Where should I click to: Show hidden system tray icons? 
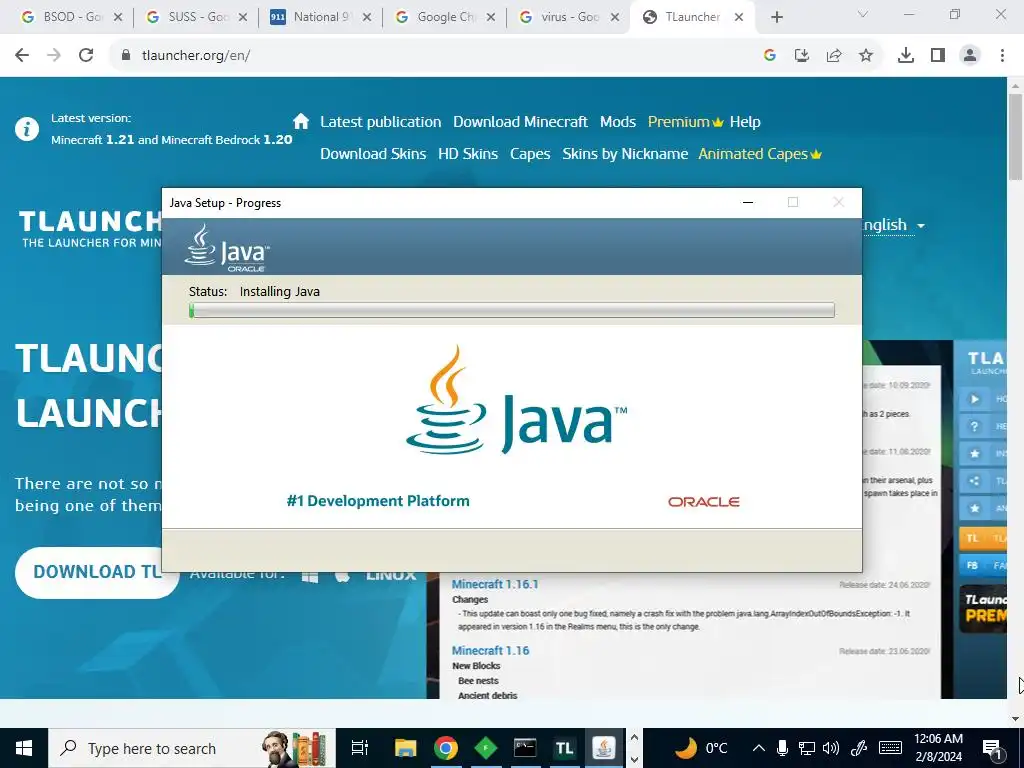pyautogui.click(x=758, y=748)
